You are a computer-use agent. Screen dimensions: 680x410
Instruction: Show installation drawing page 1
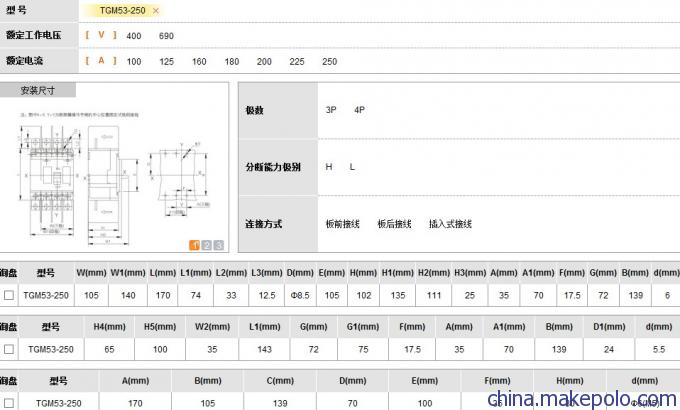(x=195, y=245)
